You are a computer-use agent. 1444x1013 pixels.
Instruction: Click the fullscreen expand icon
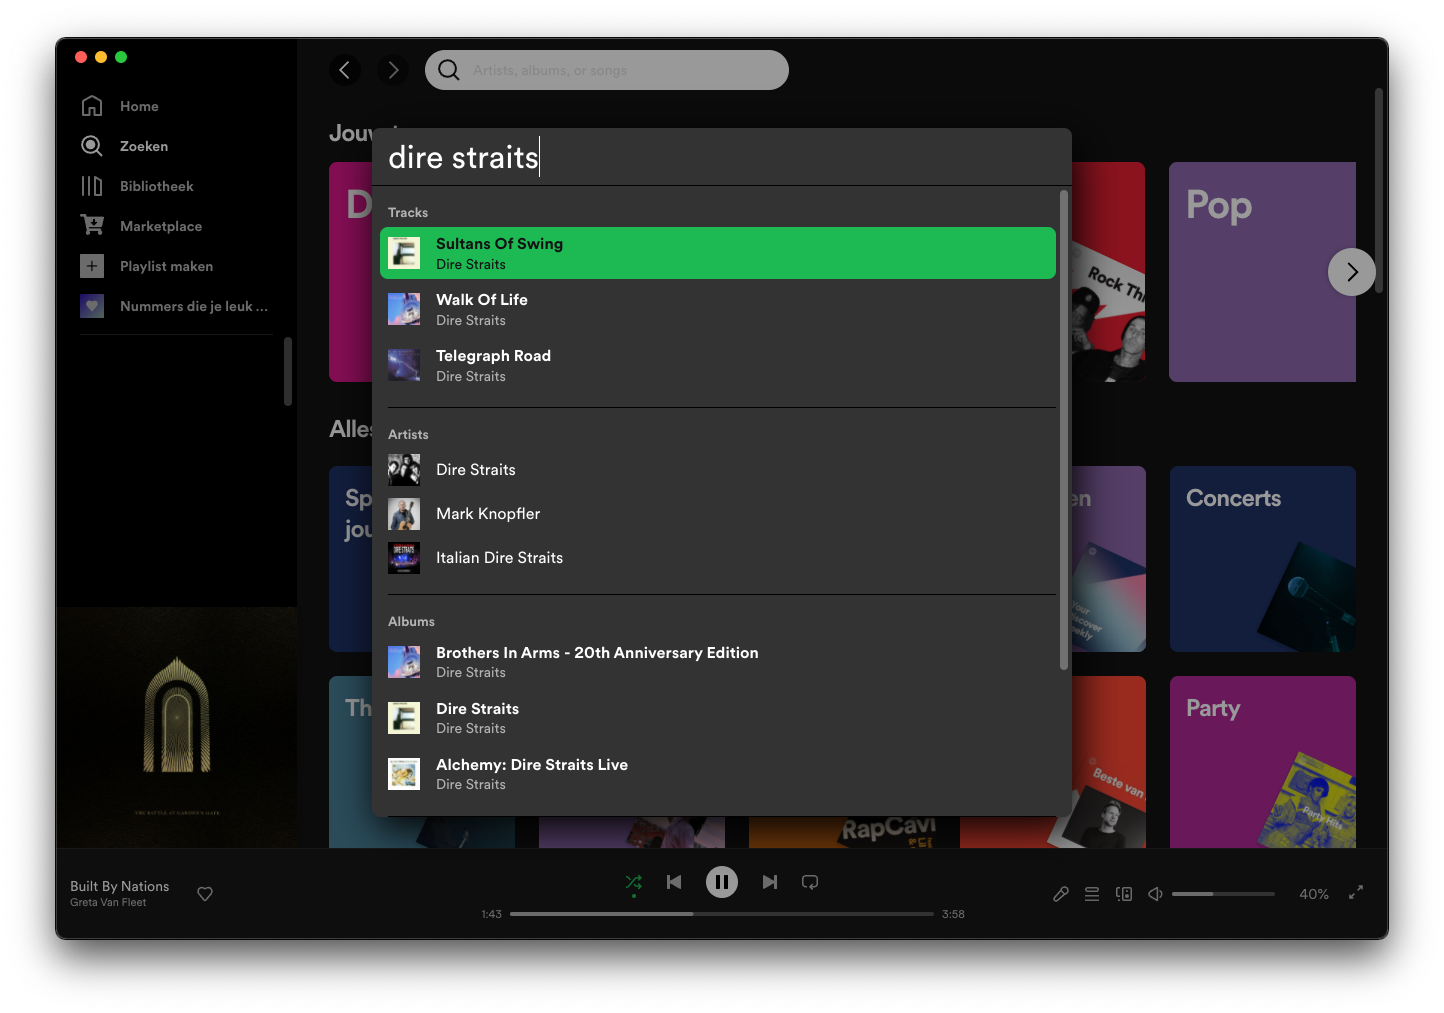1356,893
